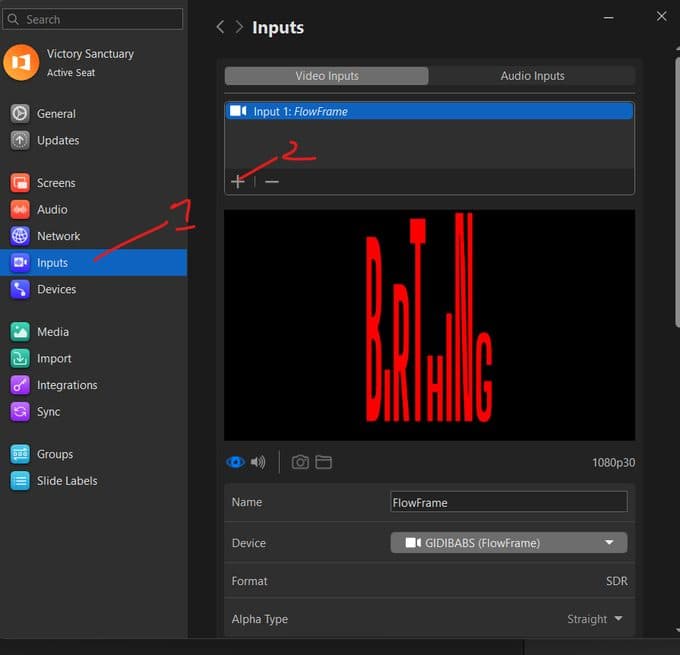The height and width of the screenshot is (655, 680).
Task: Select the Screens icon
Action: (20, 183)
